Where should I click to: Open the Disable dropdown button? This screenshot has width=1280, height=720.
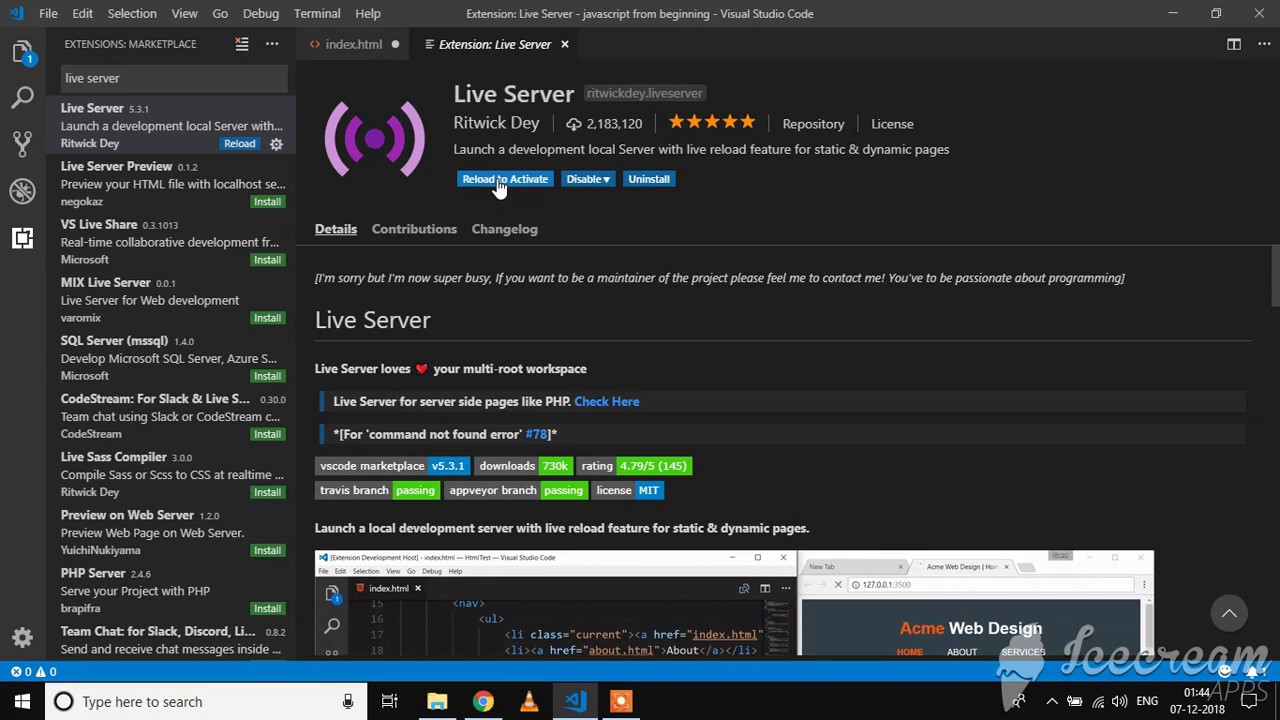587,179
